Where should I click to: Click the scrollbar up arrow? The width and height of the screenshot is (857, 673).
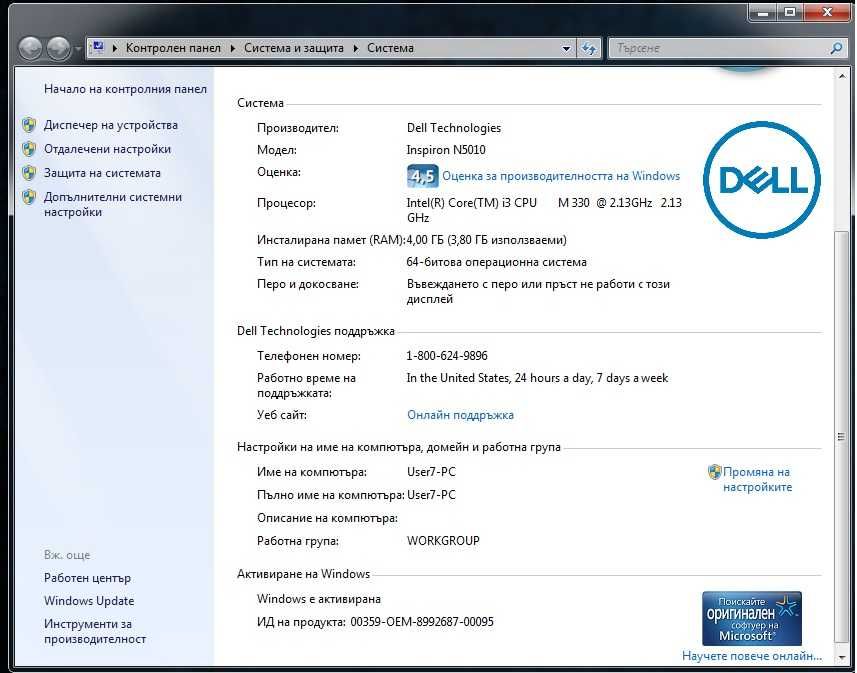(842, 77)
